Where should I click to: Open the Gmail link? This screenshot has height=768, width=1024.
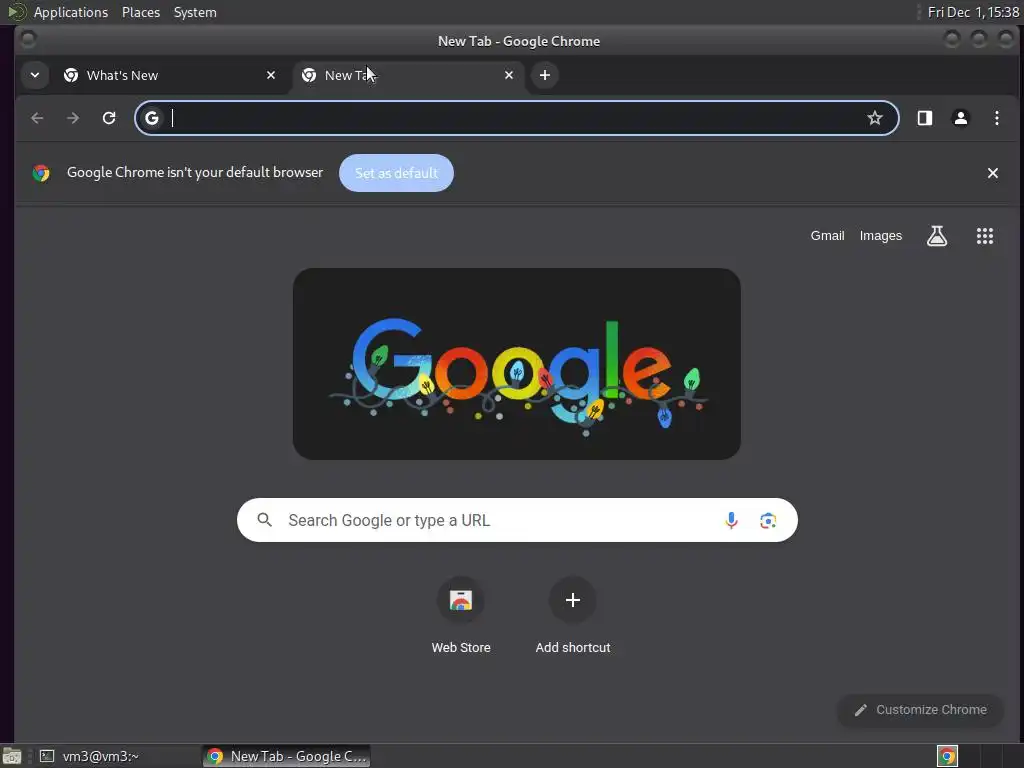tap(827, 236)
